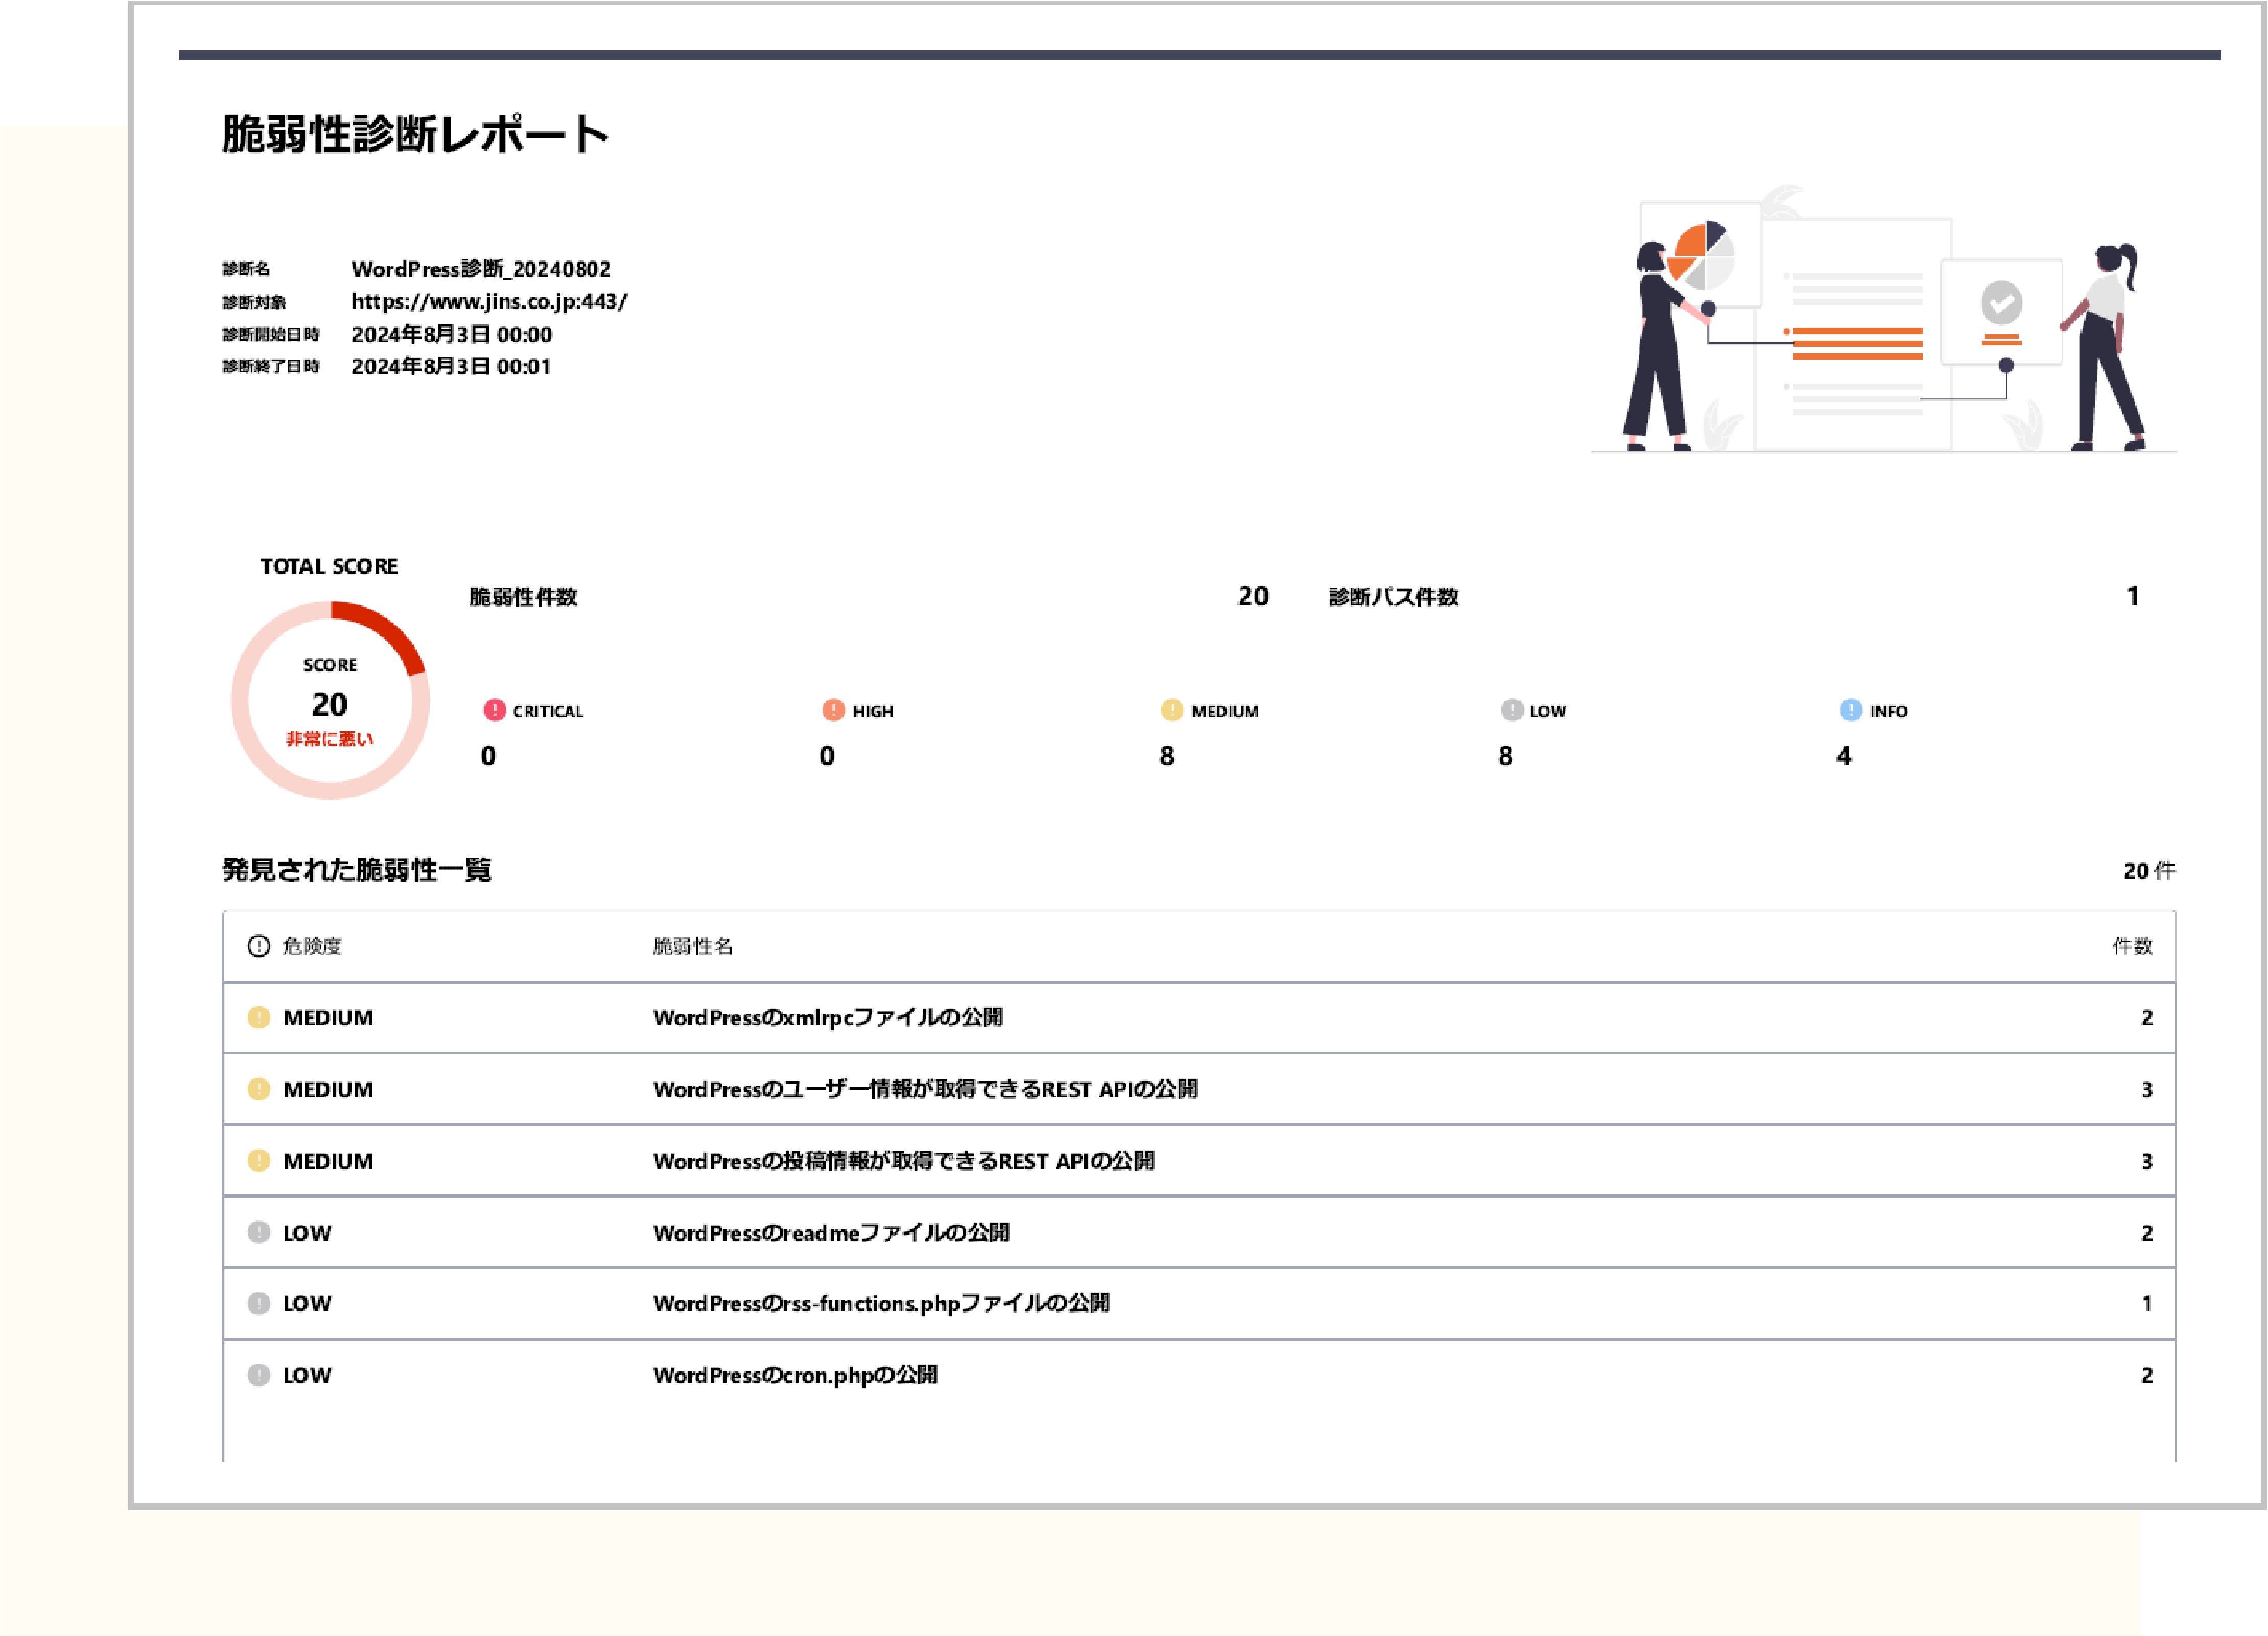
Task: Click the 件数 column header
Action: (2132, 946)
